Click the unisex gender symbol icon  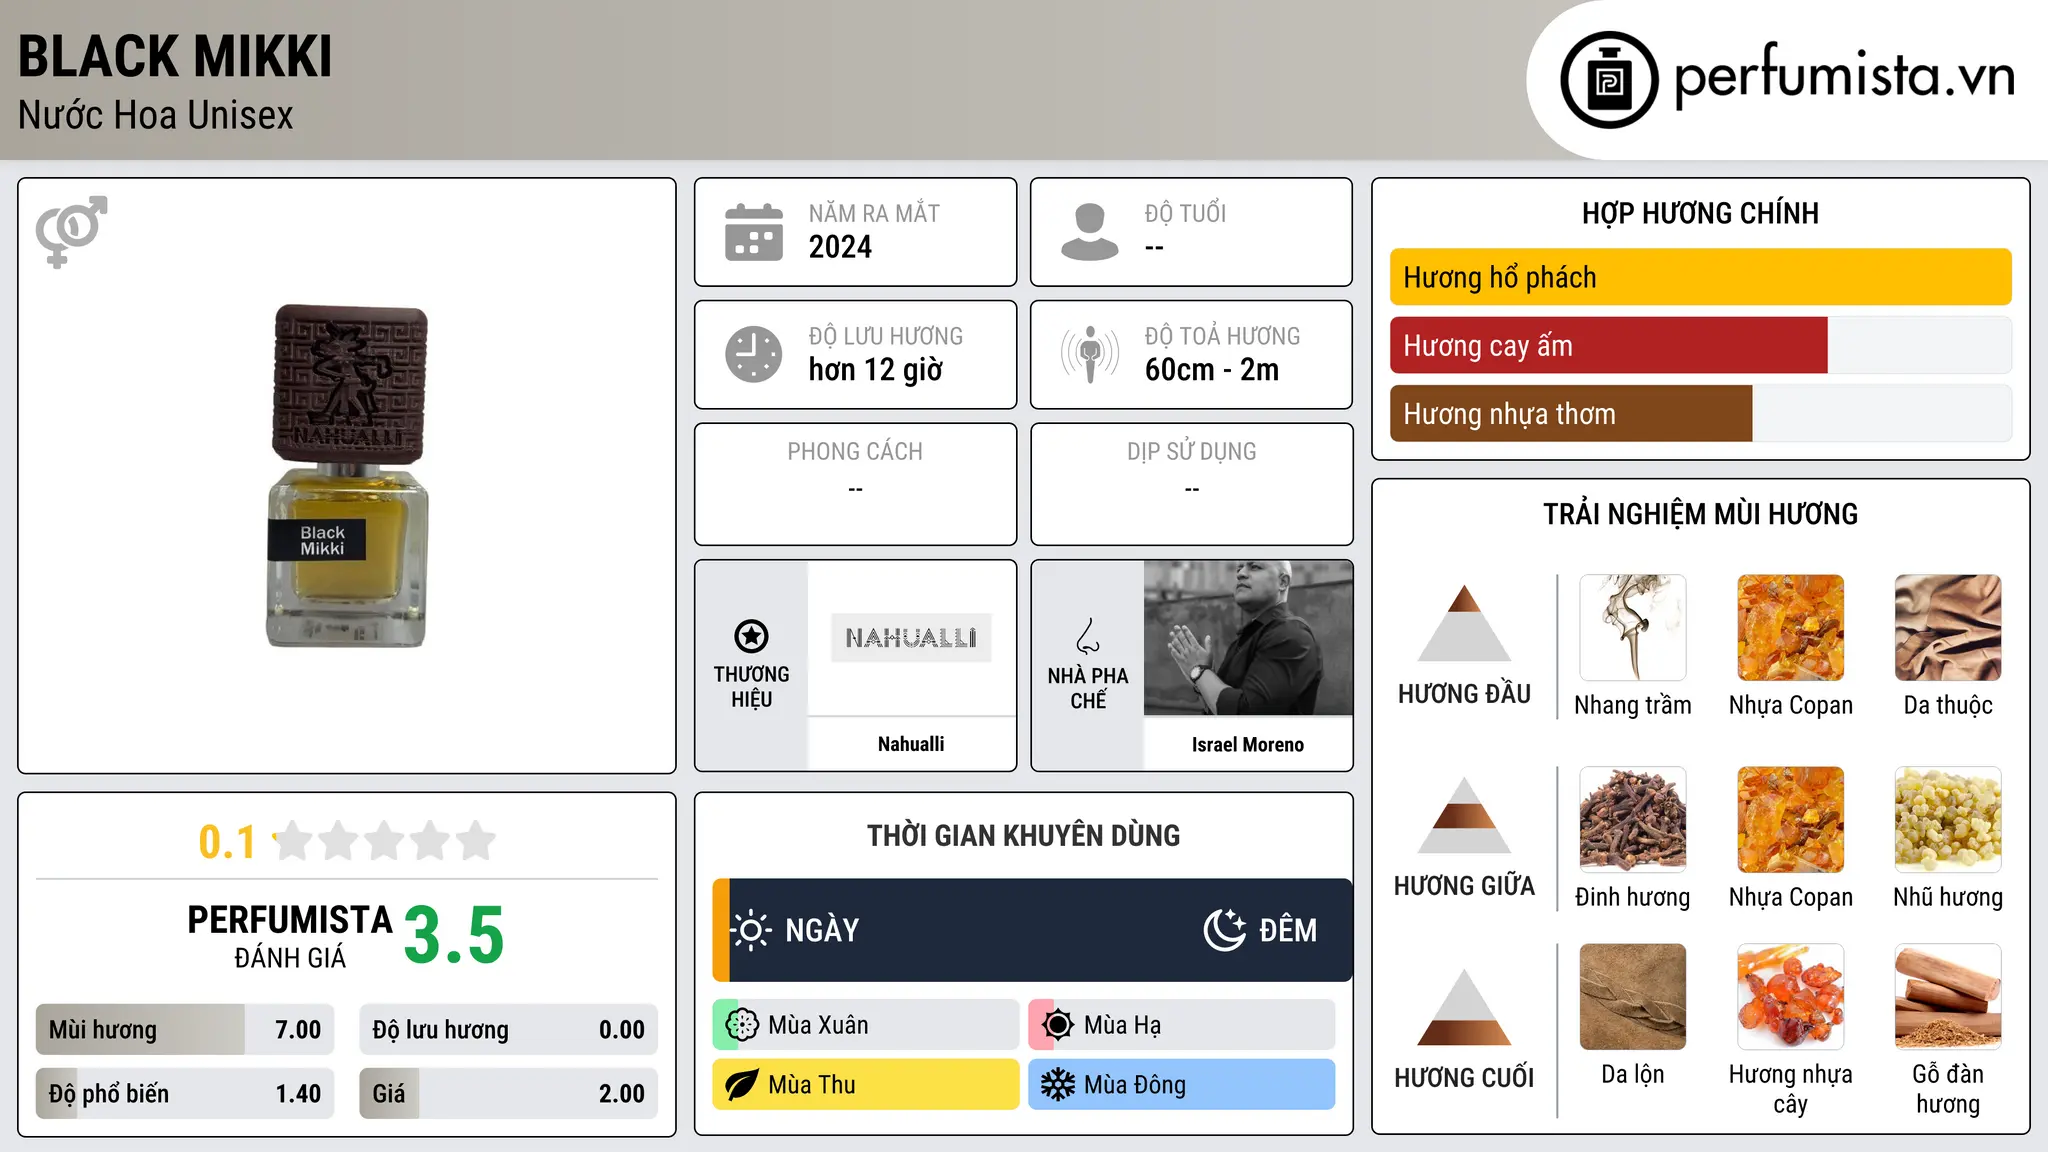click(71, 231)
